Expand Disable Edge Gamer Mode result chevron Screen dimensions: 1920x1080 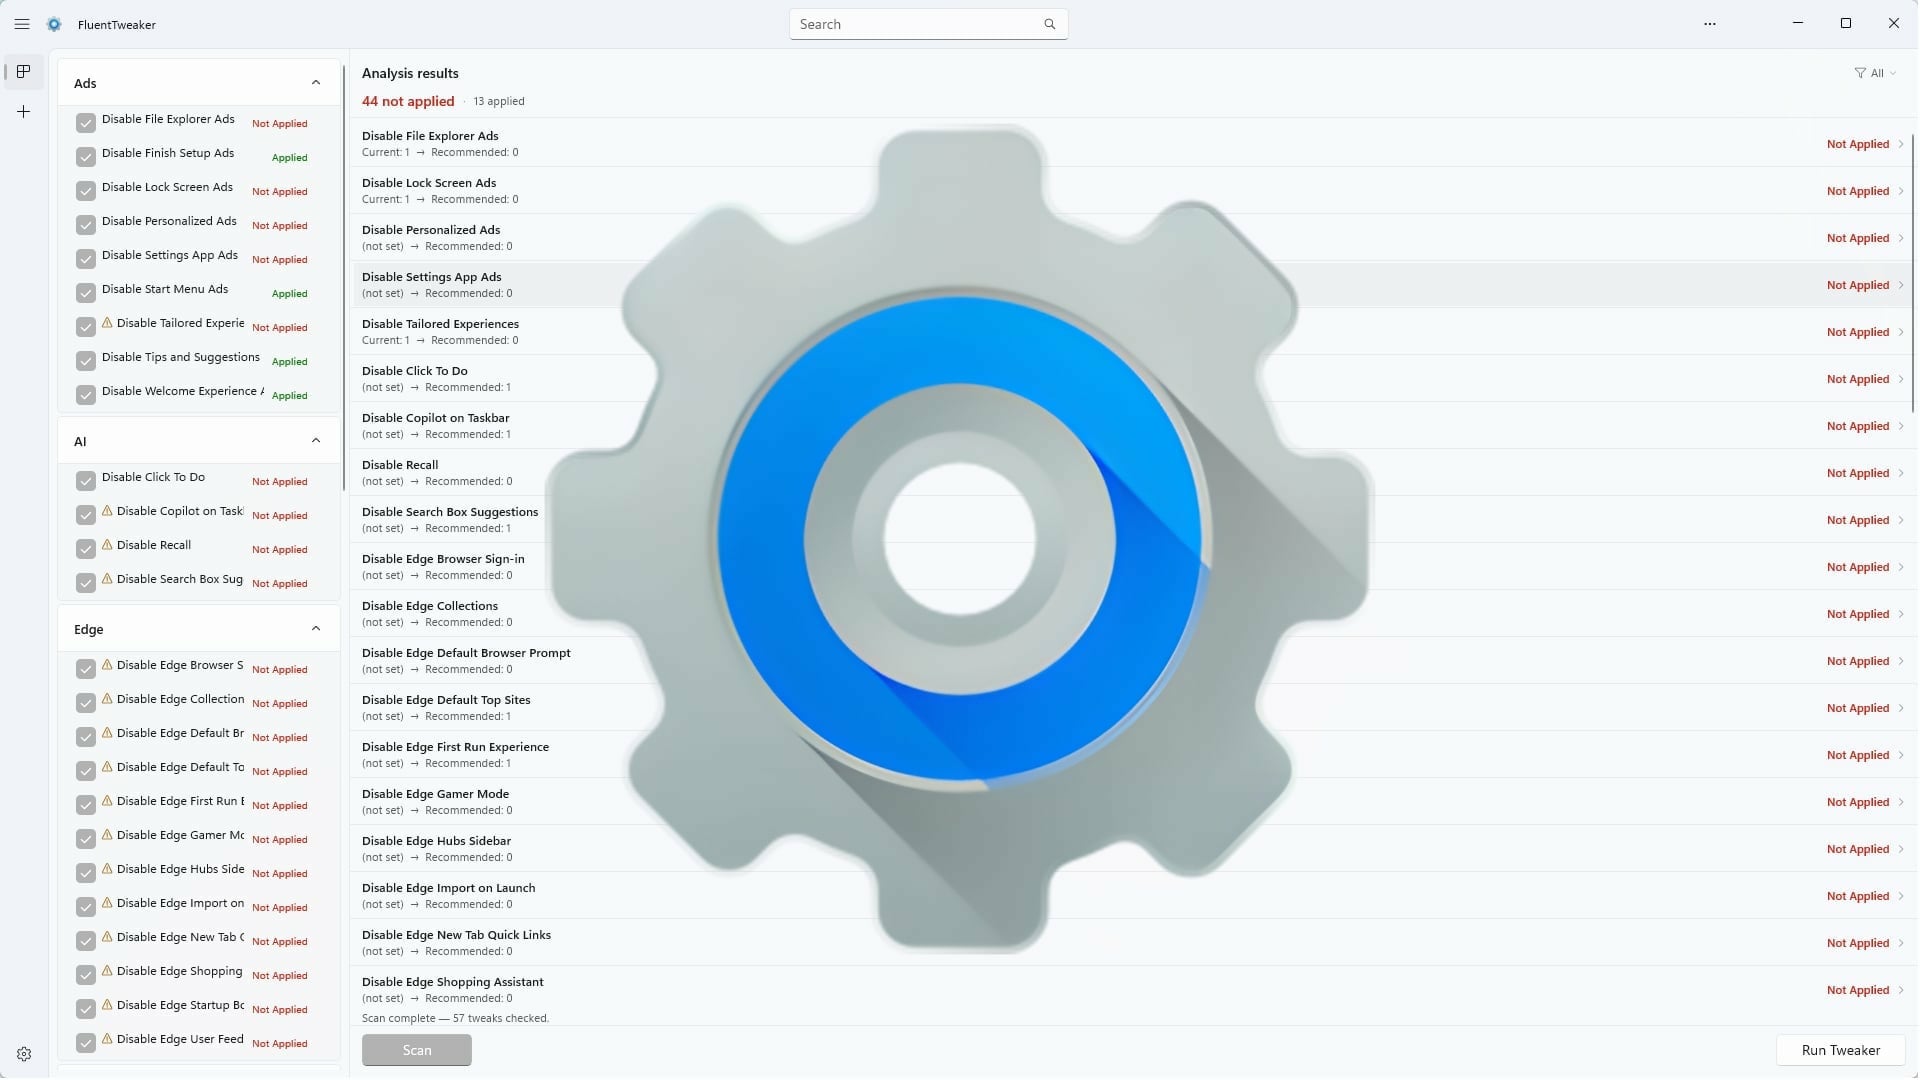(x=1901, y=802)
